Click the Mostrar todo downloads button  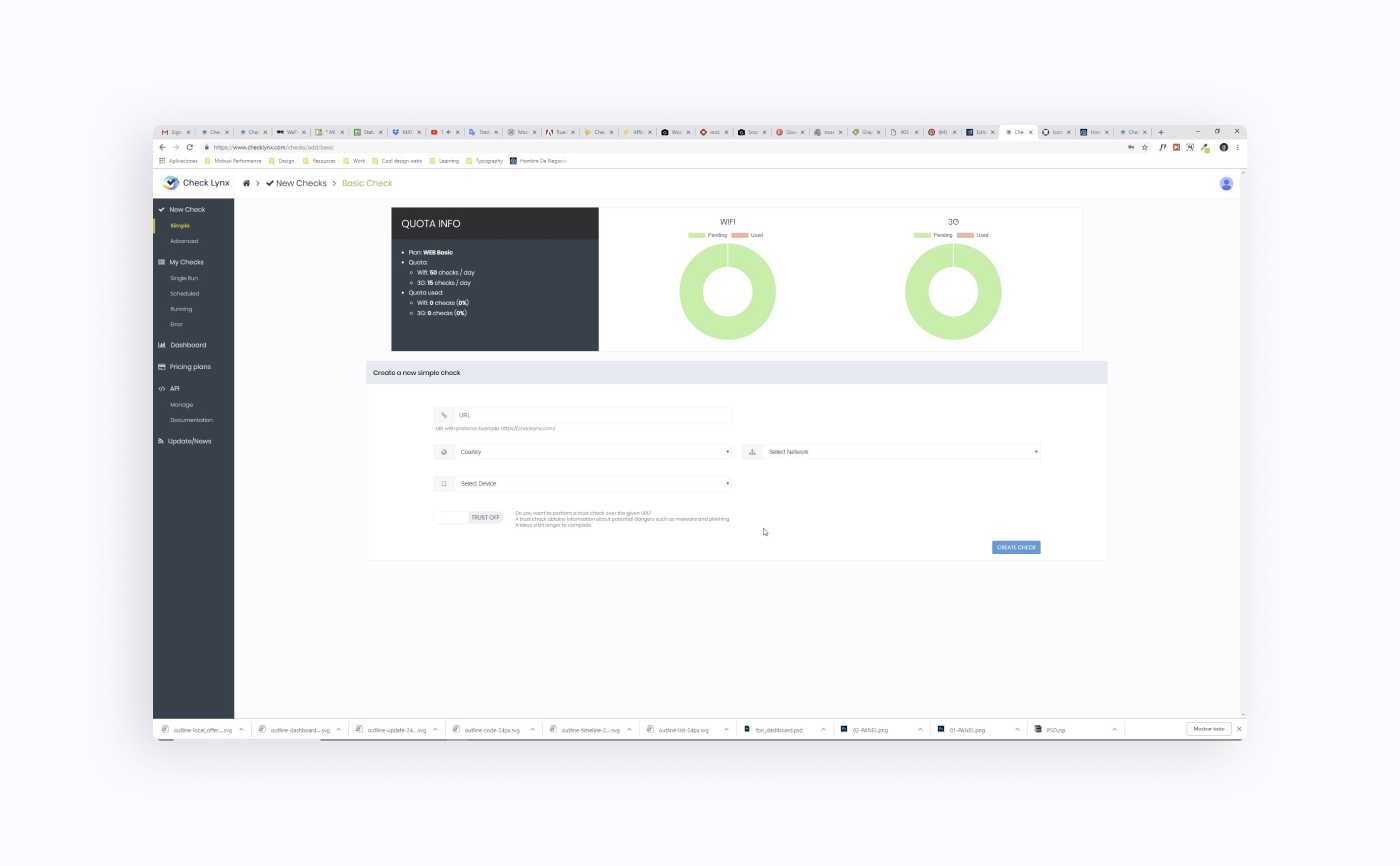click(x=1208, y=729)
